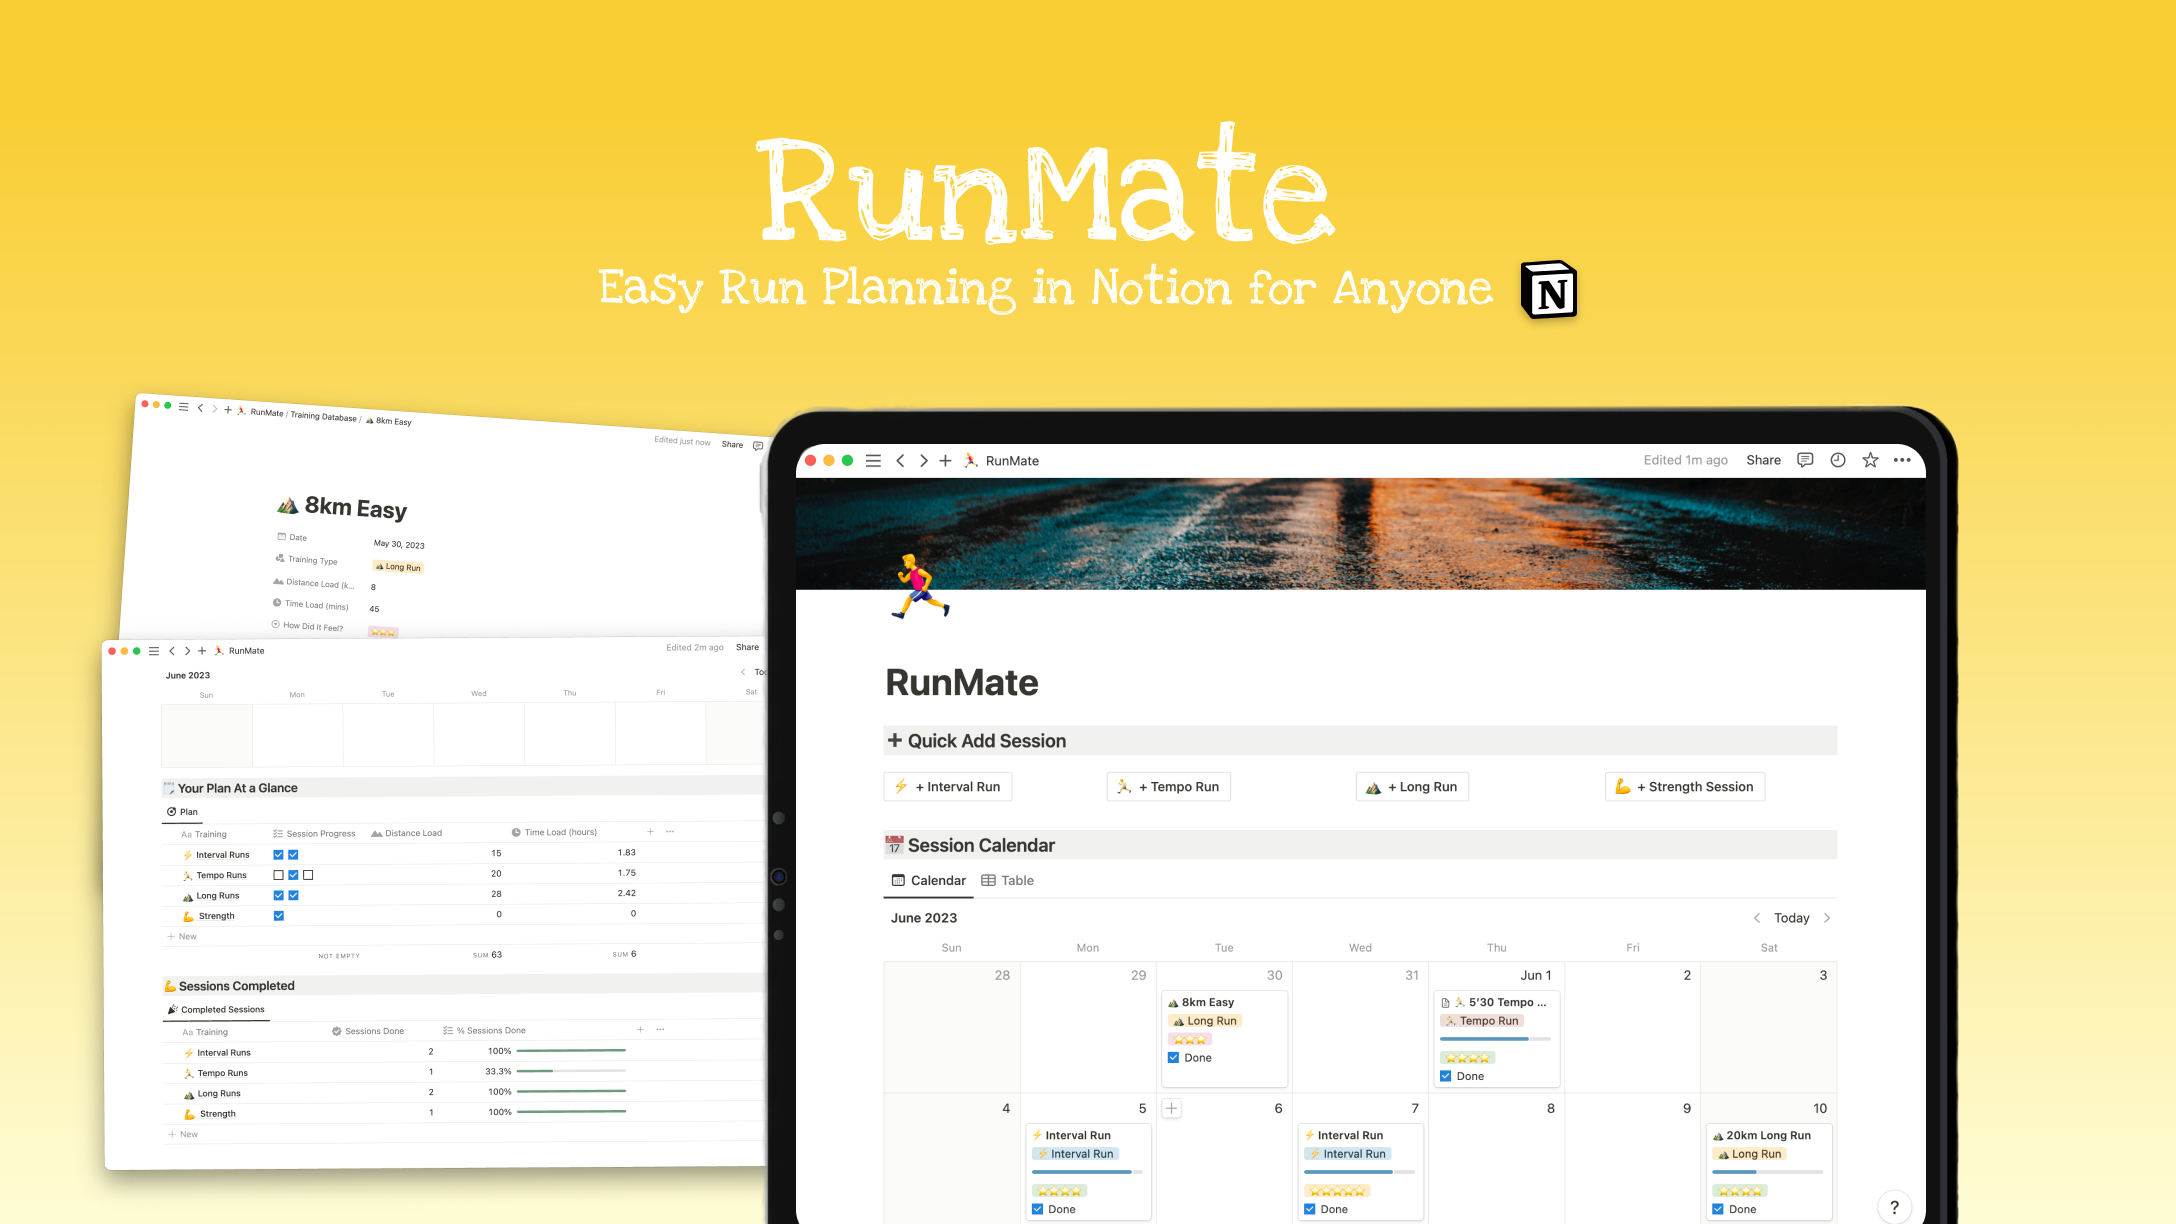This screenshot has width=2176, height=1224.
Task: Open the sidebar with the hamburger icon
Action: pos(873,460)
